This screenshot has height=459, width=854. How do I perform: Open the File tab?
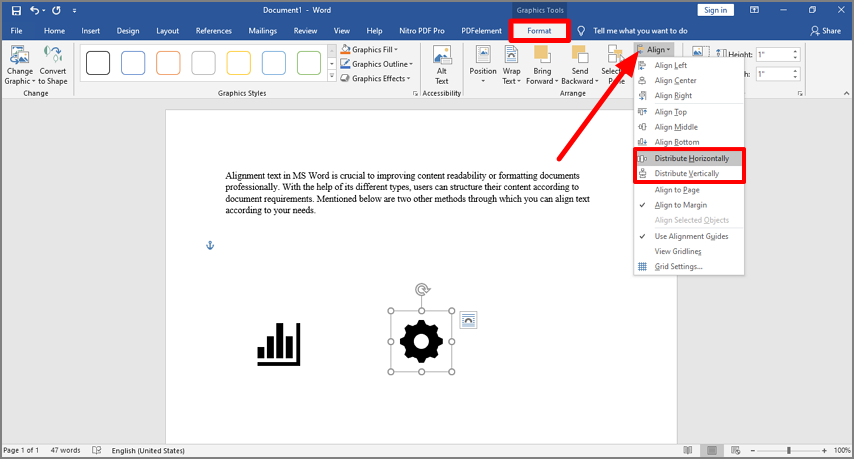click(x=16, y=31)
